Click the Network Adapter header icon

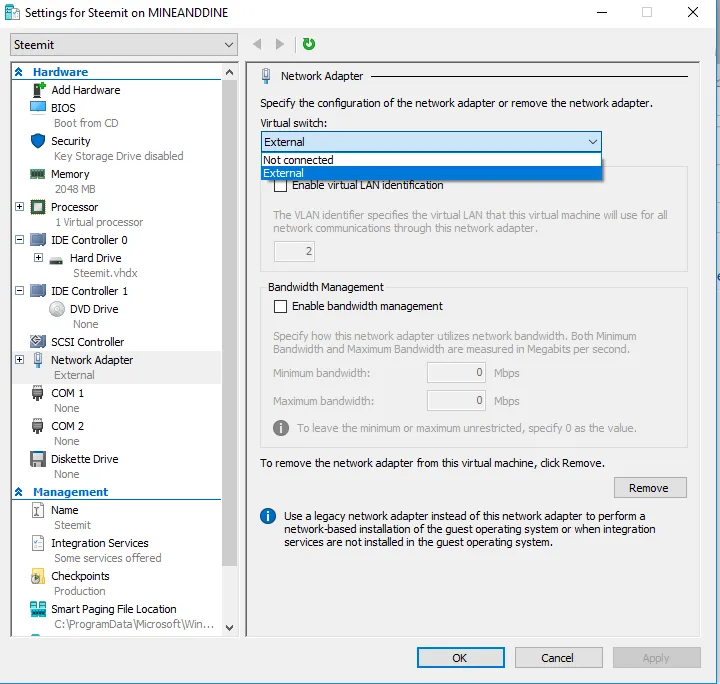pyautogui.click(x=266, y=76)
